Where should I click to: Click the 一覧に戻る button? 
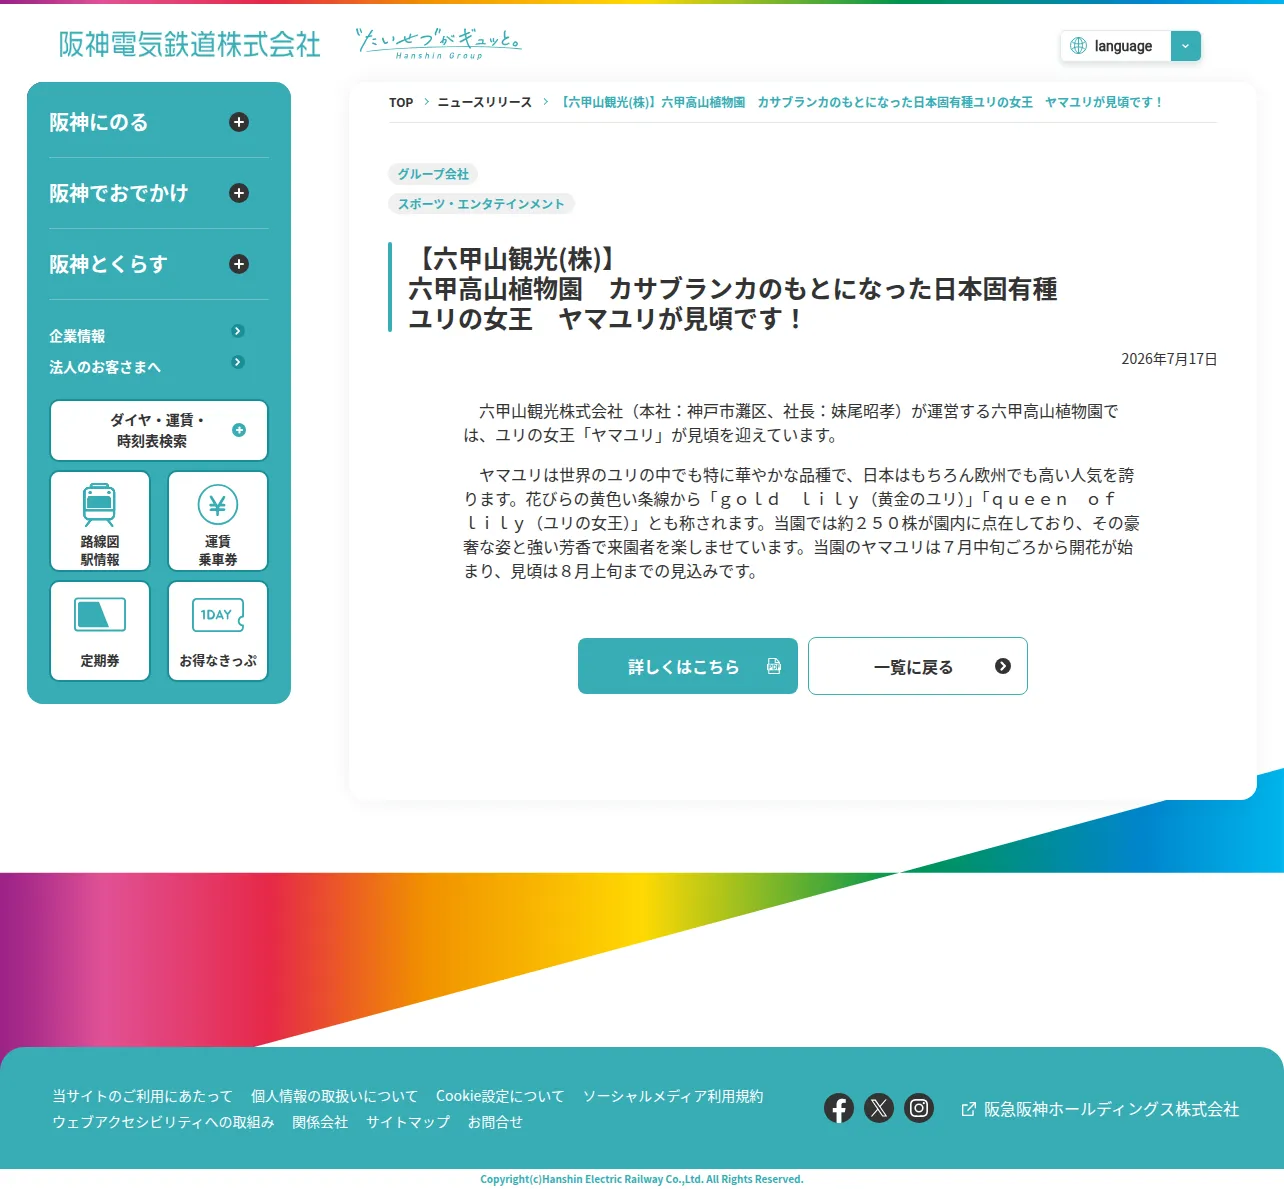918,666
